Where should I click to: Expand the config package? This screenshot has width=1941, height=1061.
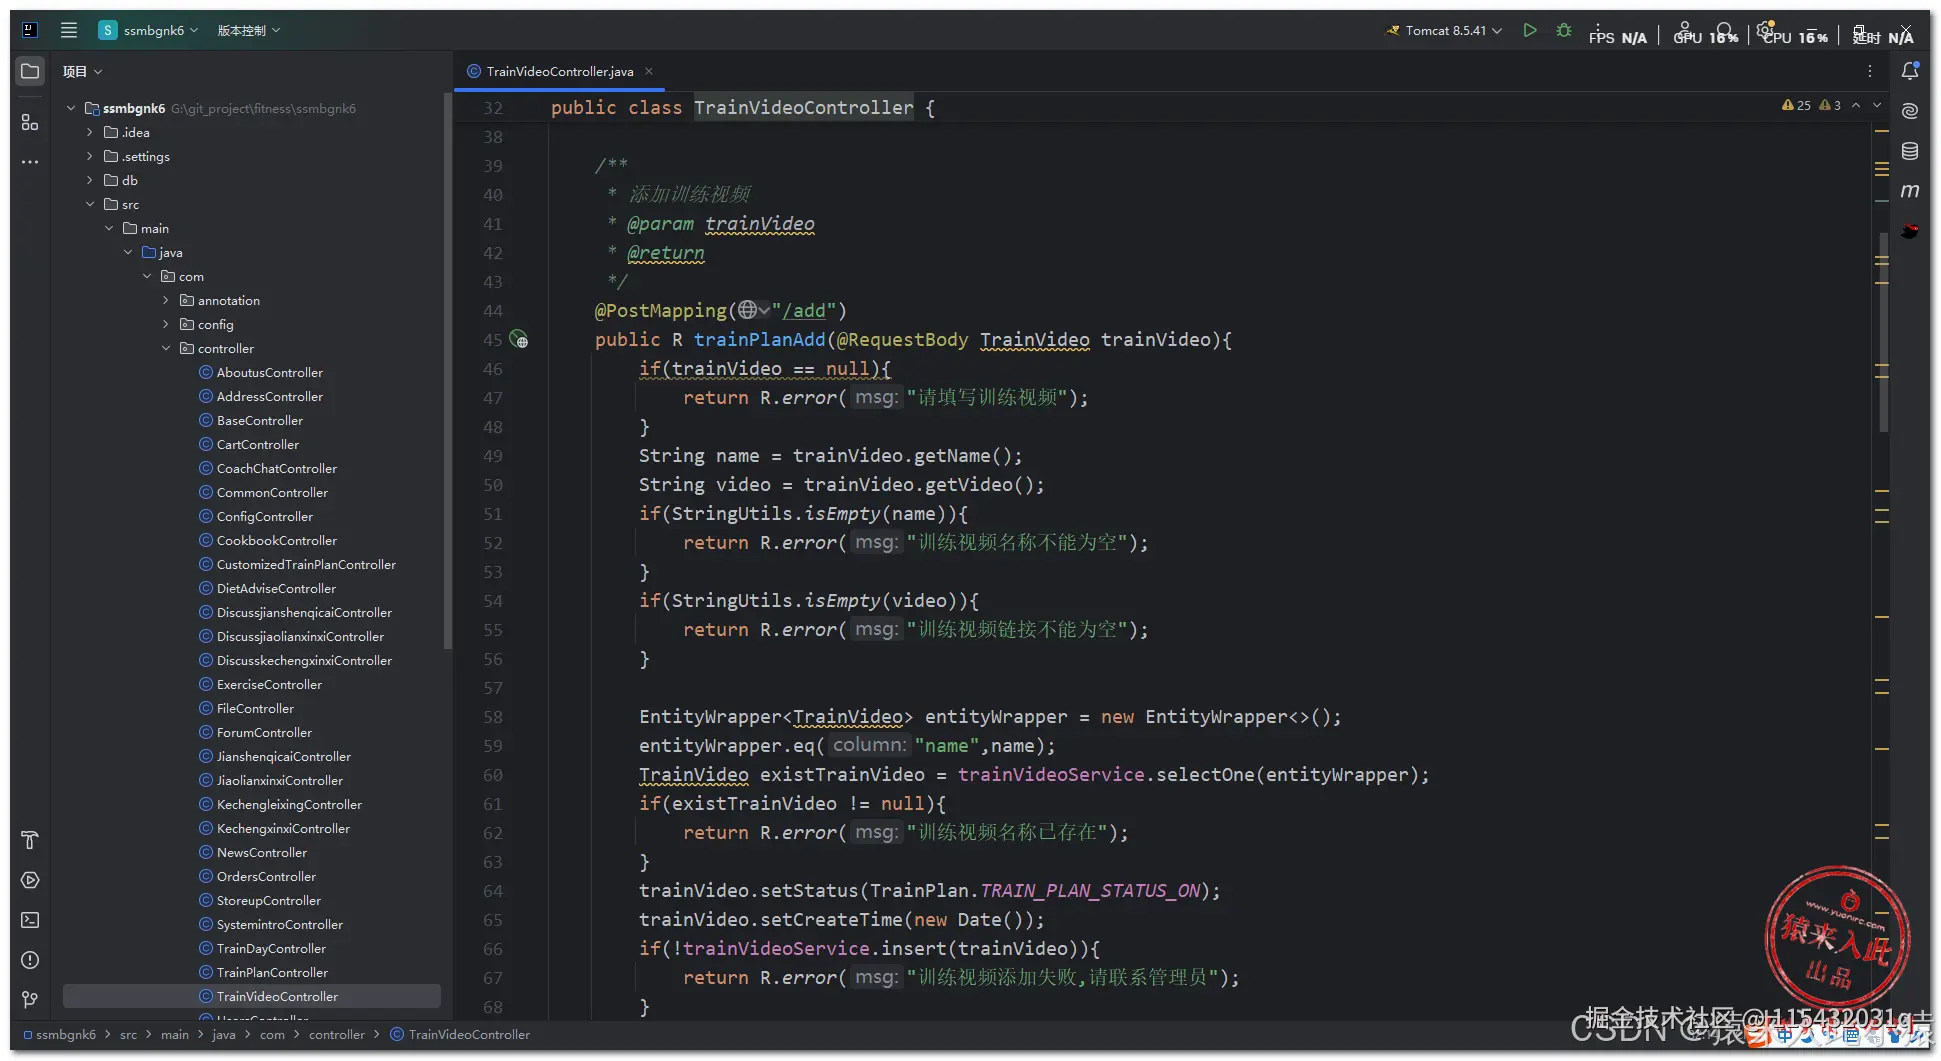click(166, 324)
